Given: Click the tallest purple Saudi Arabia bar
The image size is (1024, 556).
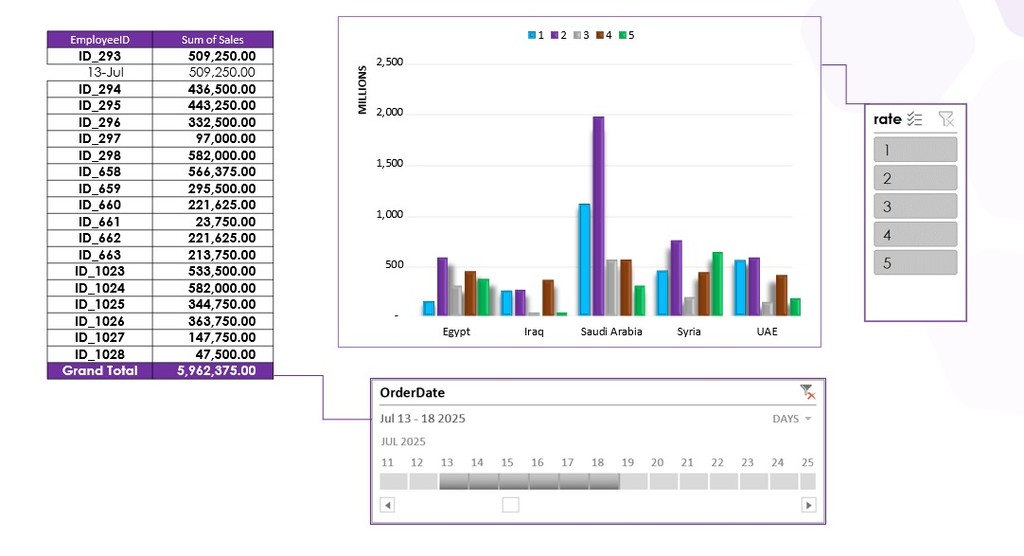Looking at the screenshot, I should coord(598,216).
